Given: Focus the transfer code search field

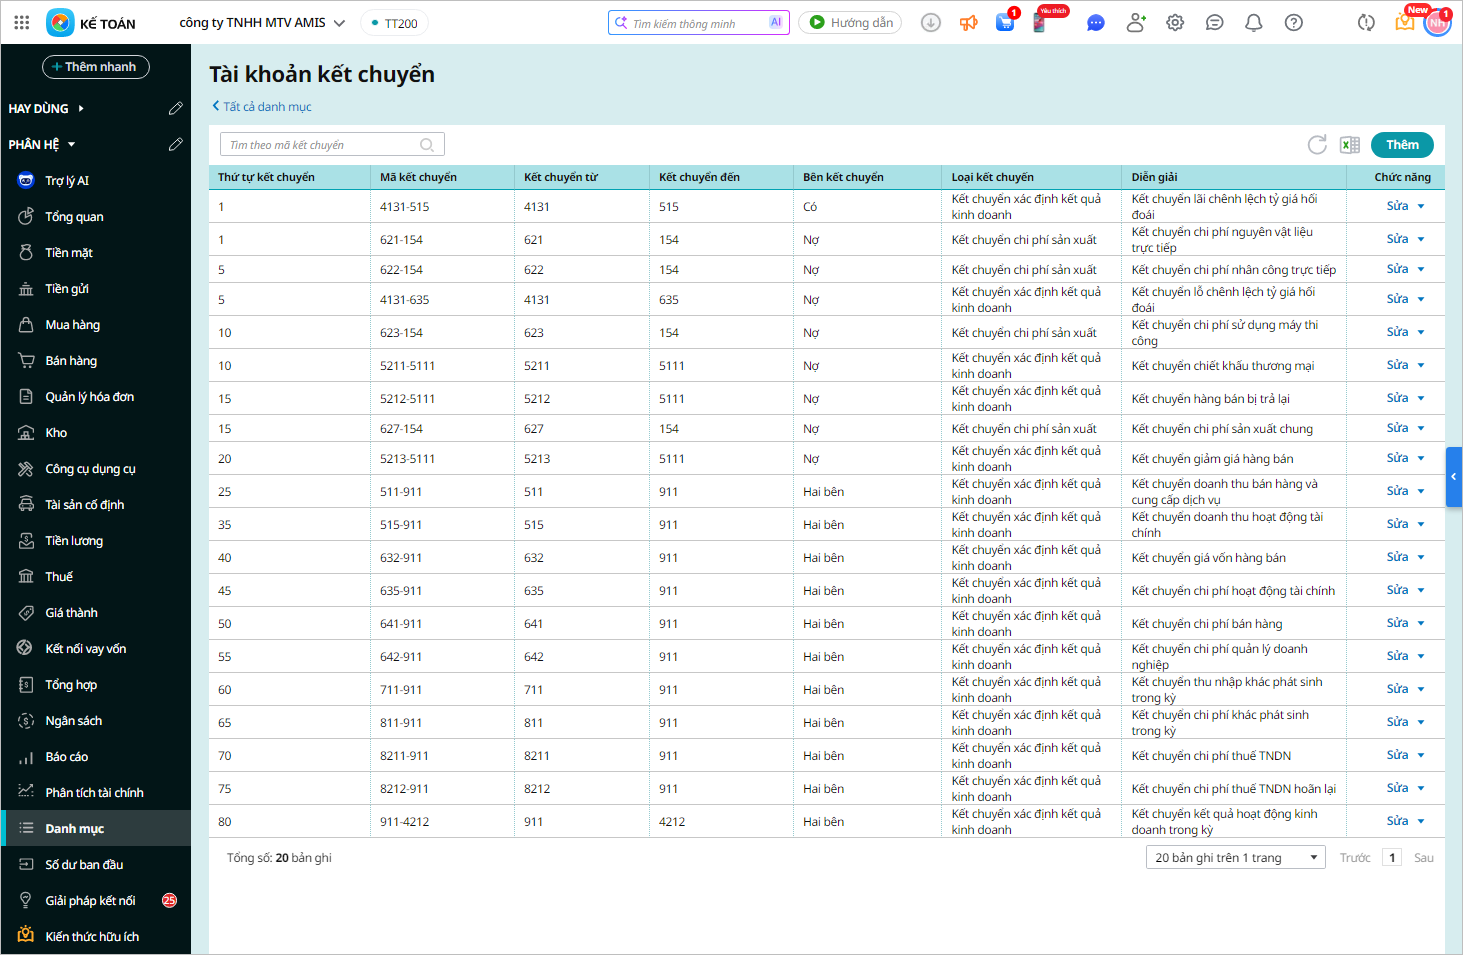Looking at the screenshot, I should tap(322, 145).
